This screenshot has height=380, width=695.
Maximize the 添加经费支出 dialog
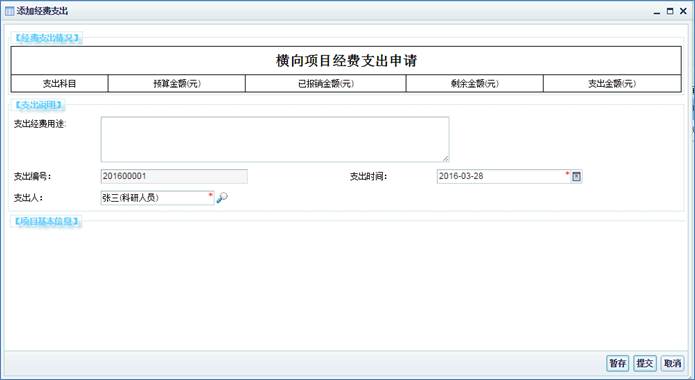point(670,12)
